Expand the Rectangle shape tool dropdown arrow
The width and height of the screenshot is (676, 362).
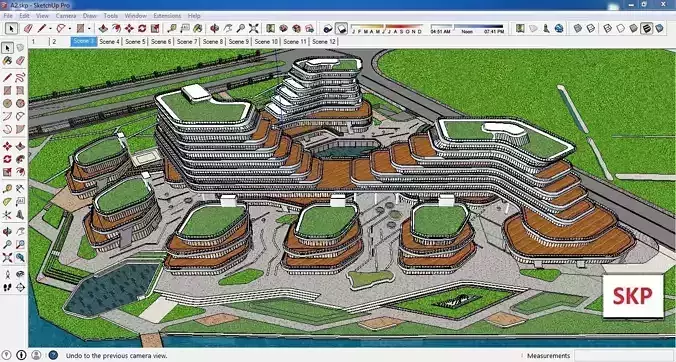89,29
